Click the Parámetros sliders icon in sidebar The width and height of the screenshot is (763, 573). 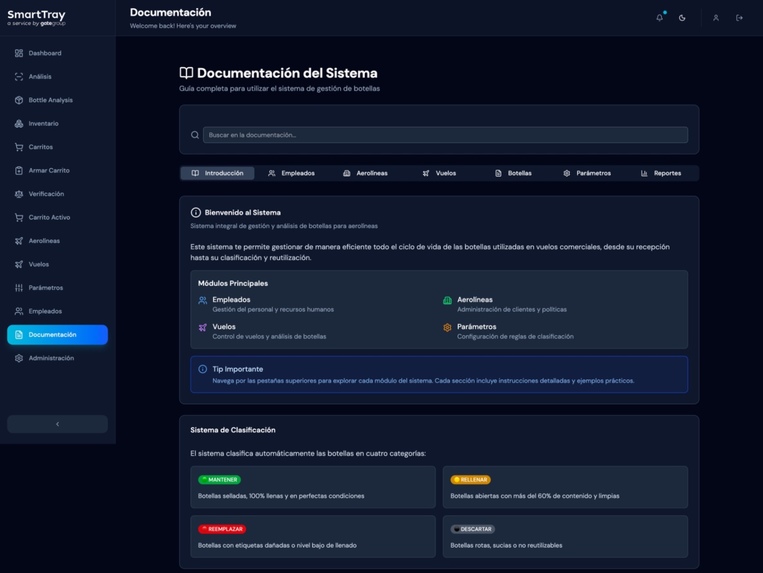tap(19, 287)
